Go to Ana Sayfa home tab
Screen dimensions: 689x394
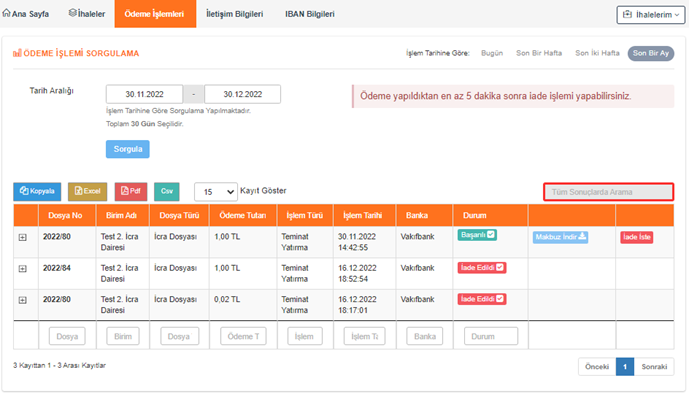pos(25,14)
